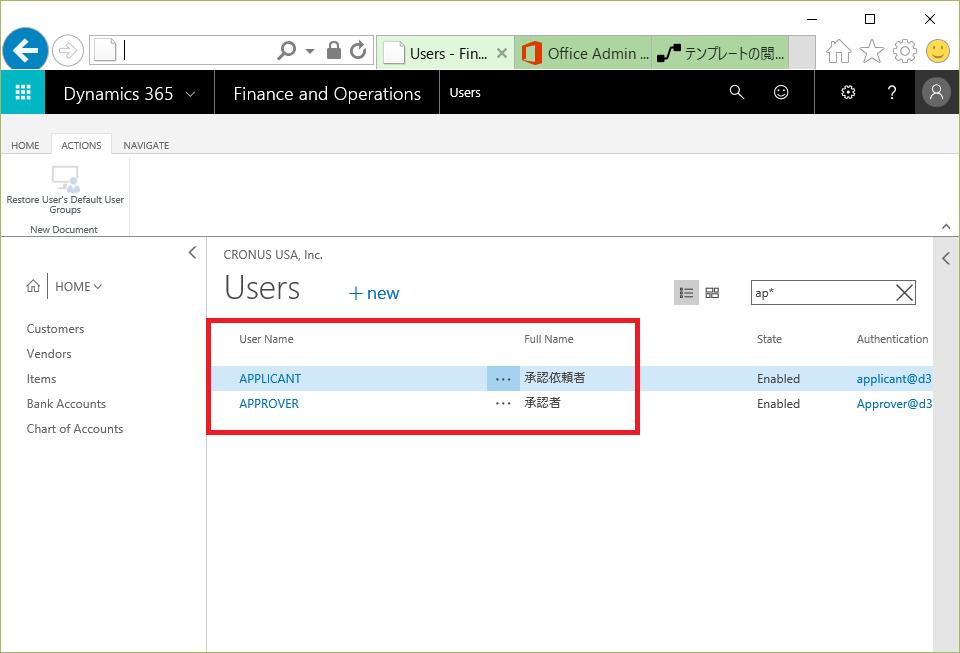
Task: Open the address bar autocomplete dropdown arrow
Action: (x=310, y=51)
